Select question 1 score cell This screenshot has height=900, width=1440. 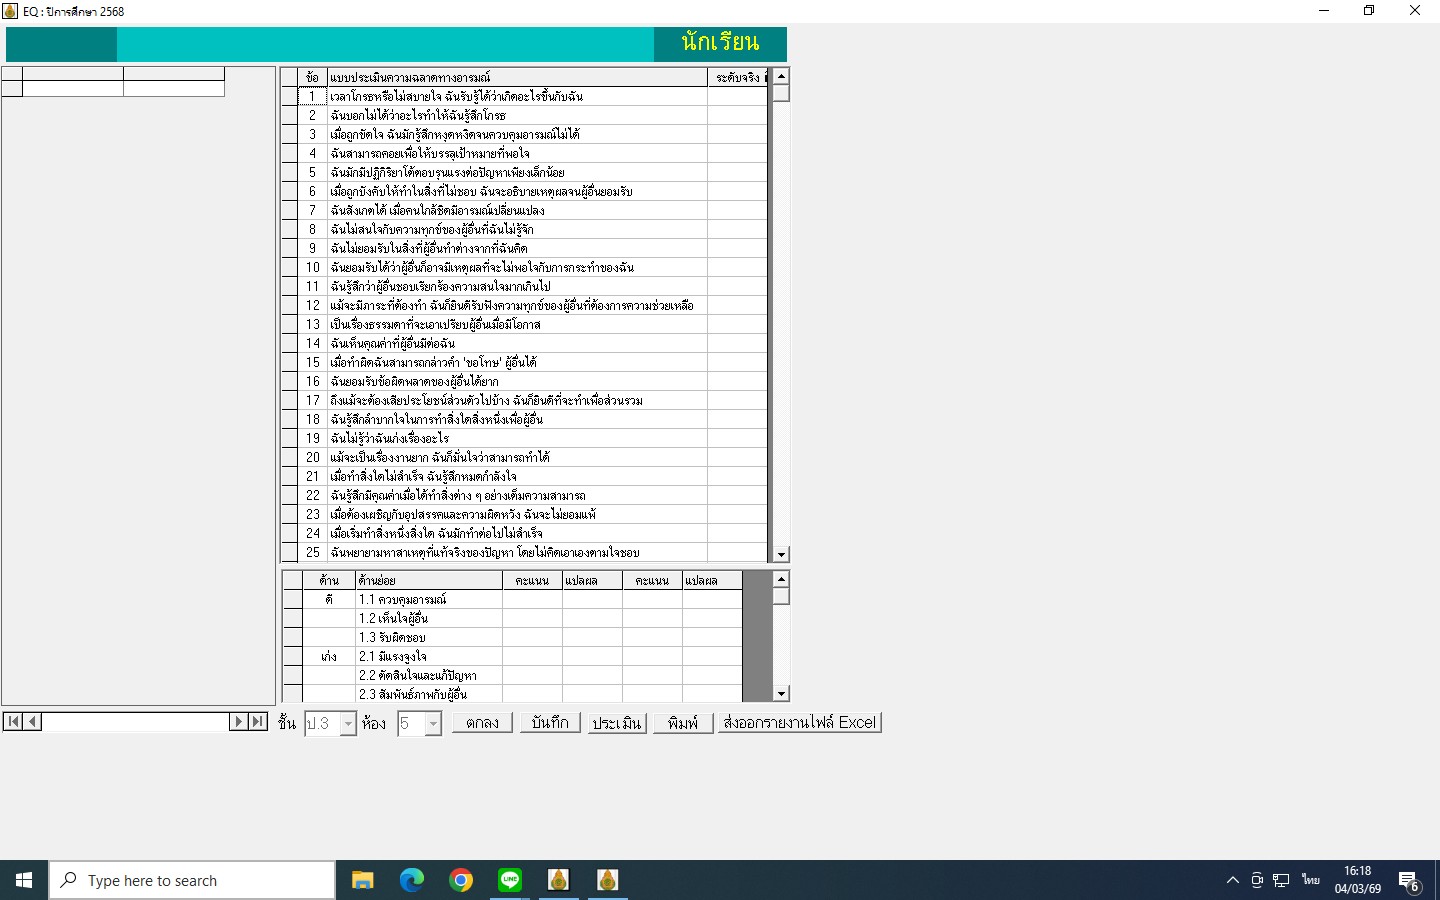coord(736,97)
